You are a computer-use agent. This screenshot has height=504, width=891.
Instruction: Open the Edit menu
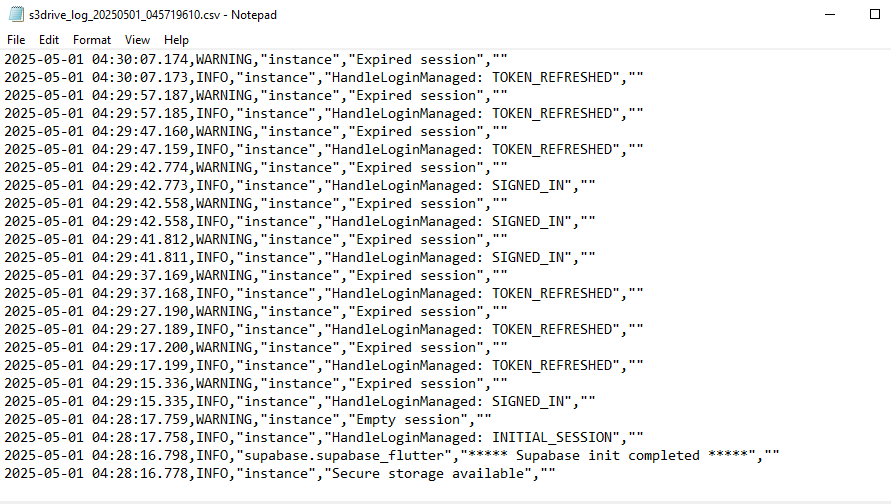click(49, 40)
